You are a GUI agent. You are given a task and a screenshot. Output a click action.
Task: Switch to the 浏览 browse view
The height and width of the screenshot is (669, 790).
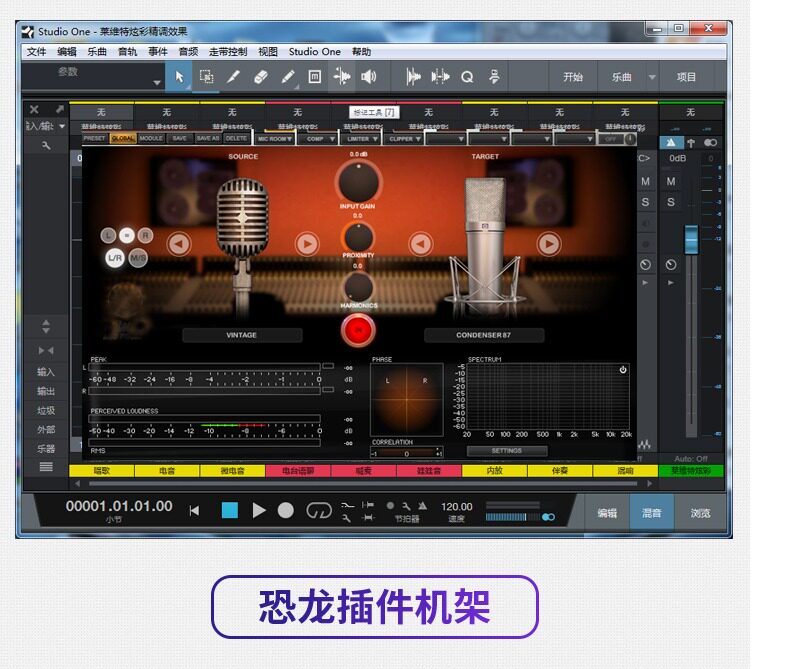pos(700,513)
